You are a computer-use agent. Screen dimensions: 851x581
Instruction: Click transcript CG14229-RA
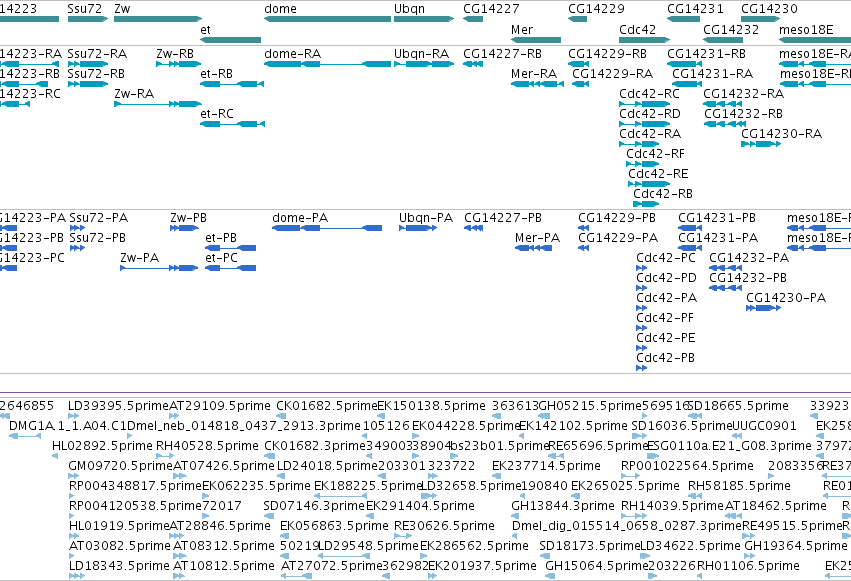point(581,84)
